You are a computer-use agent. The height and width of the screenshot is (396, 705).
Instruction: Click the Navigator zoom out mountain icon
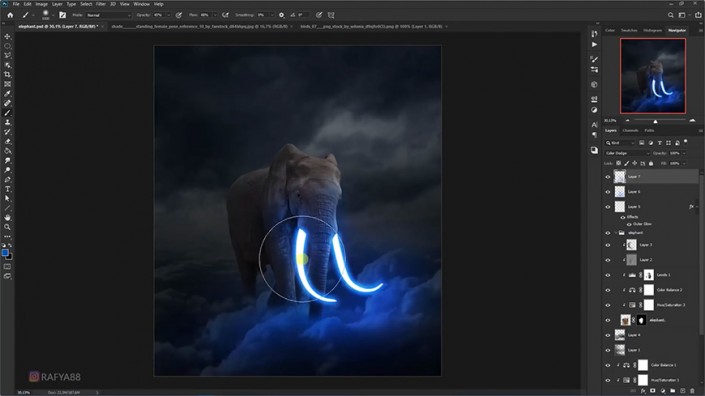[628, 120]
